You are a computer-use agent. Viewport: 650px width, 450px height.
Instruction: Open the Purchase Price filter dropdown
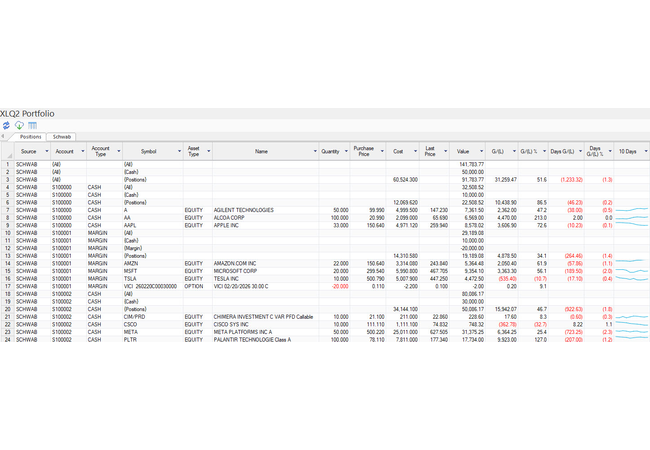click(382, 151)
